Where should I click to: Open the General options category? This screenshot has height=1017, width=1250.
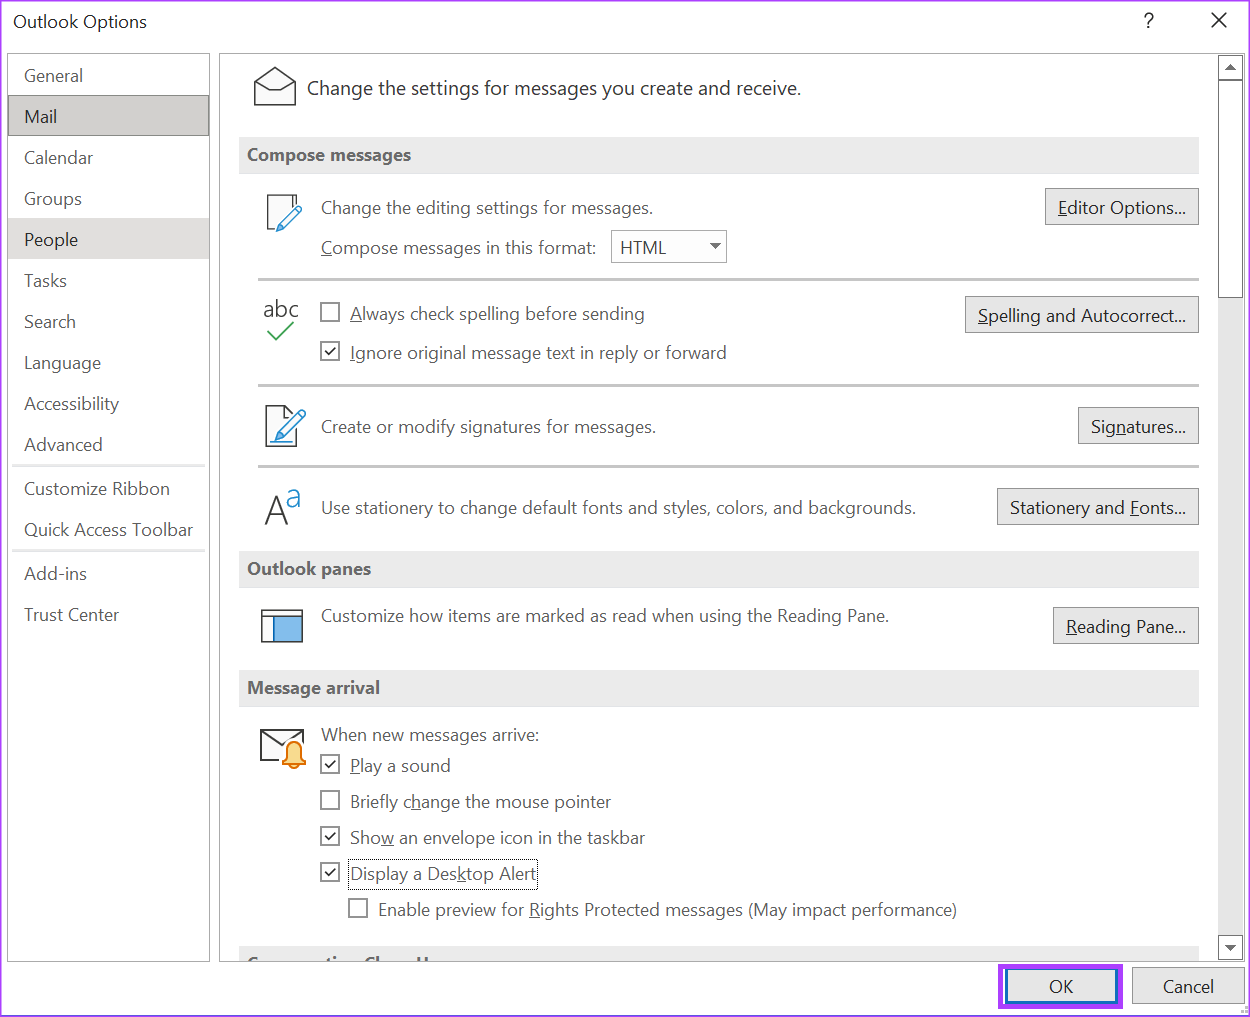click(x=108, y=75)
